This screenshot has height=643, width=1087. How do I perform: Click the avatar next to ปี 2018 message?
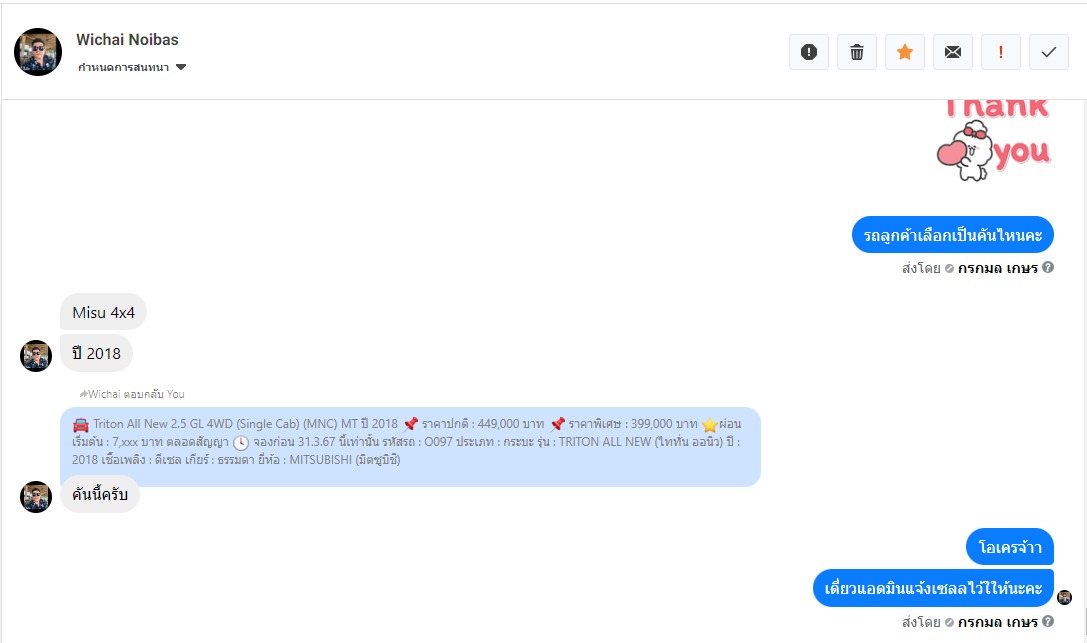[36, 356]
